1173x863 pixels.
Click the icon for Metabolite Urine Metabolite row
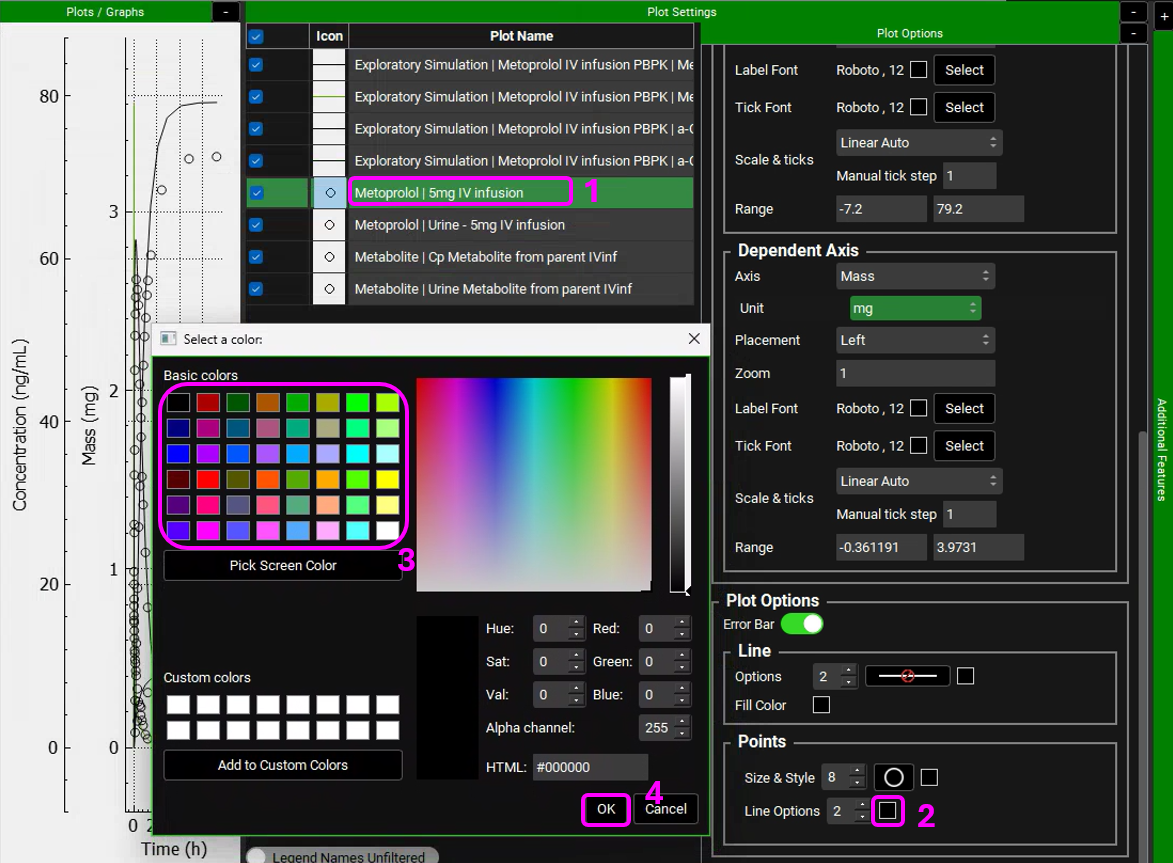pos(329,289)
